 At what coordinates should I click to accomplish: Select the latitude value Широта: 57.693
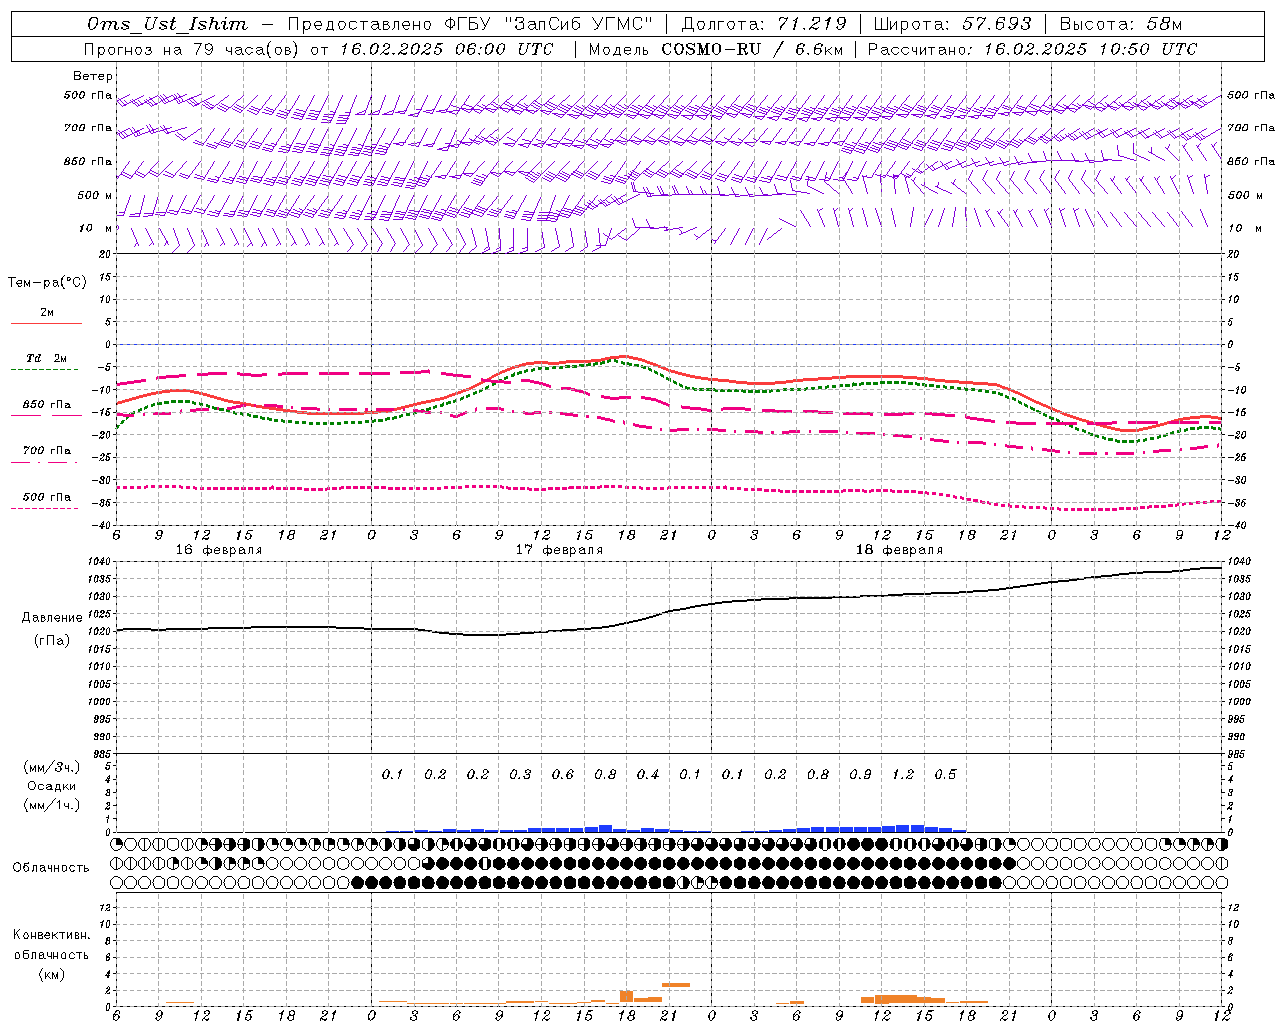click(953, 24)
